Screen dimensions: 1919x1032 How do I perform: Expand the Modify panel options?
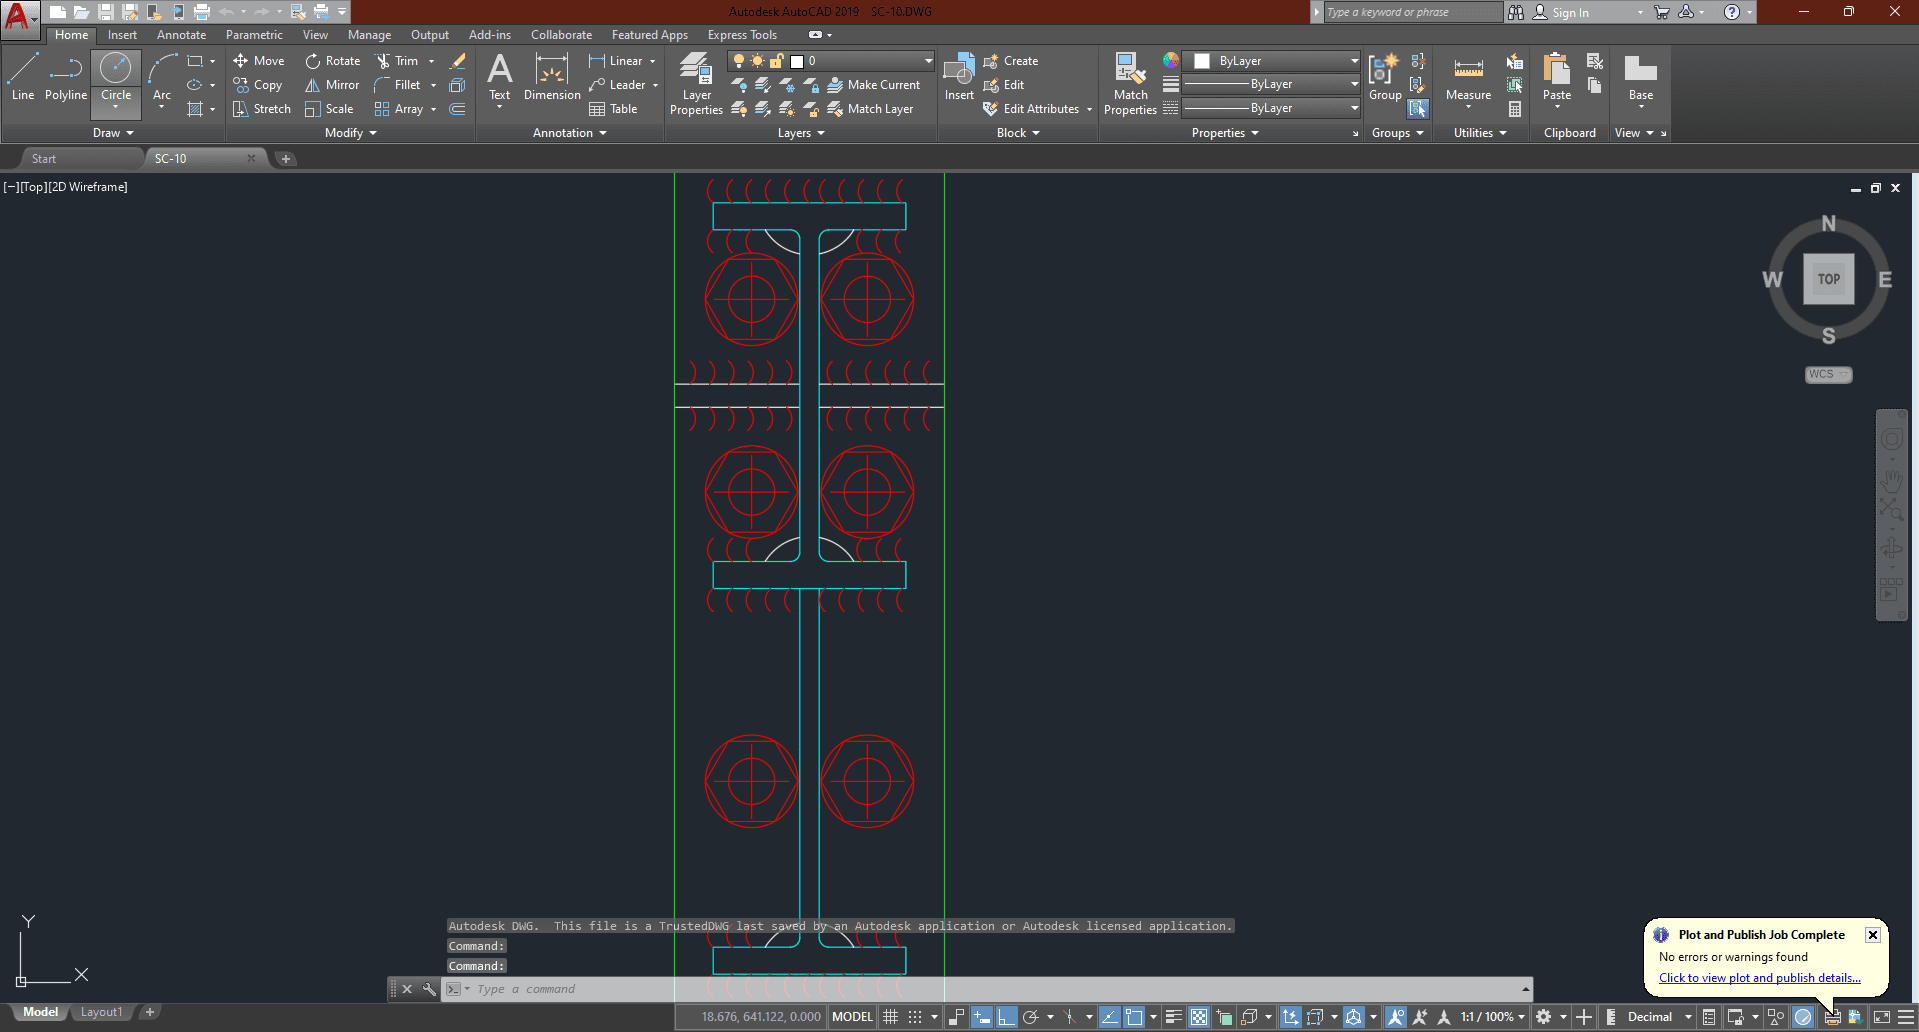(350, 133)
